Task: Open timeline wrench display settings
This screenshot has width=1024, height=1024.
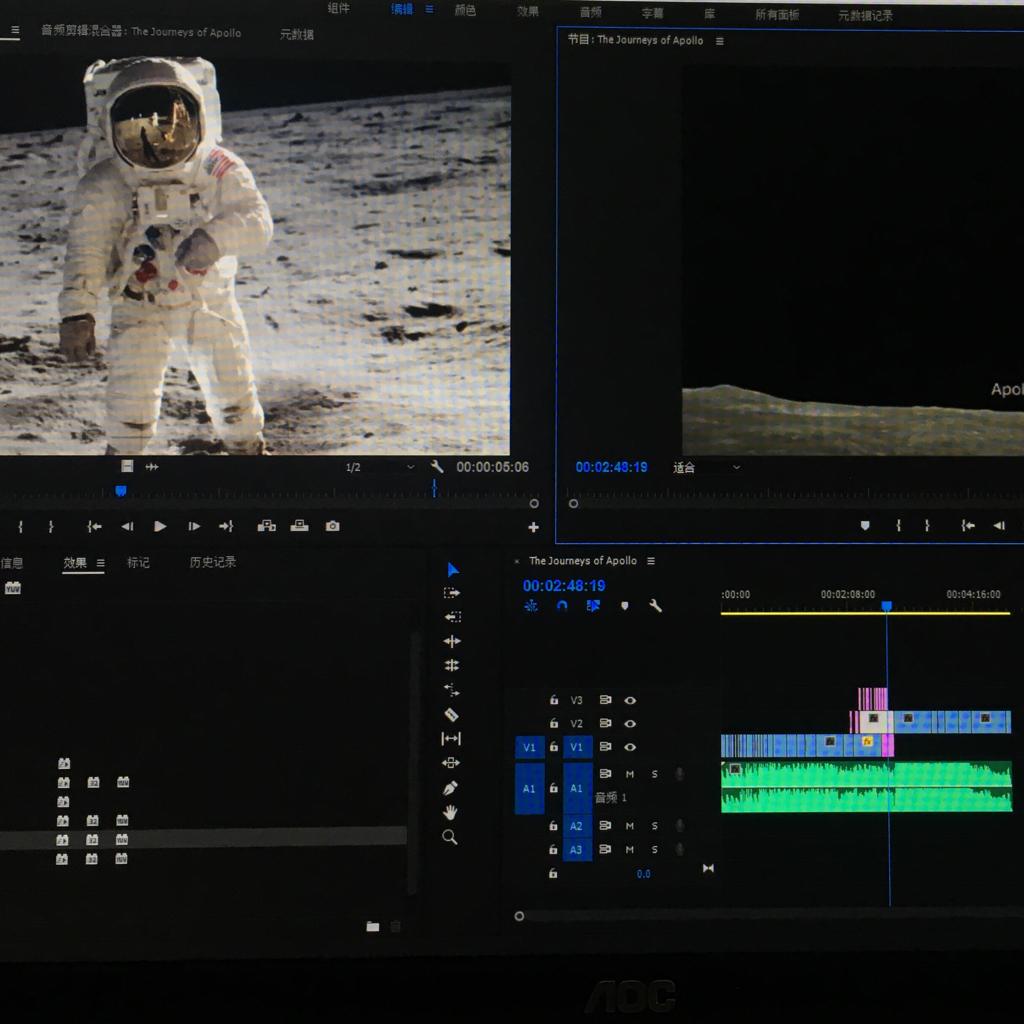Action: [655, 606]
